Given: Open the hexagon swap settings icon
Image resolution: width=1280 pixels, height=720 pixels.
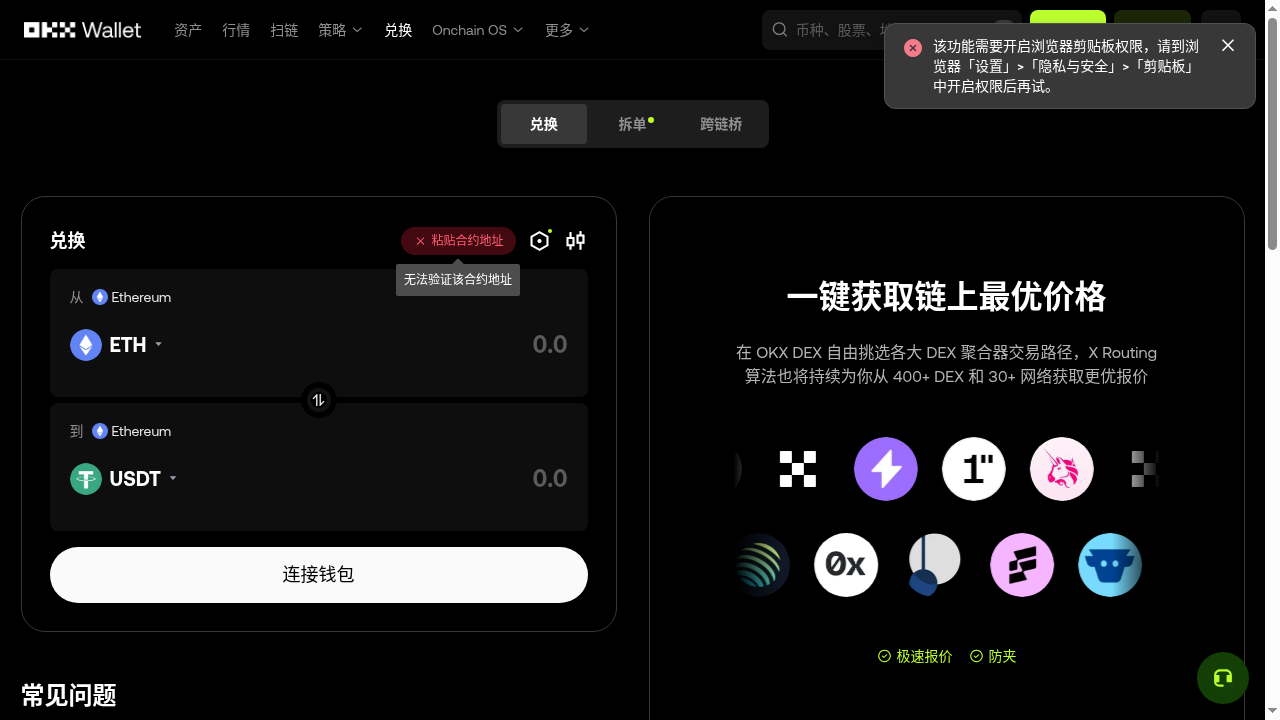Looking at the screenshot, I should [540, 241].
